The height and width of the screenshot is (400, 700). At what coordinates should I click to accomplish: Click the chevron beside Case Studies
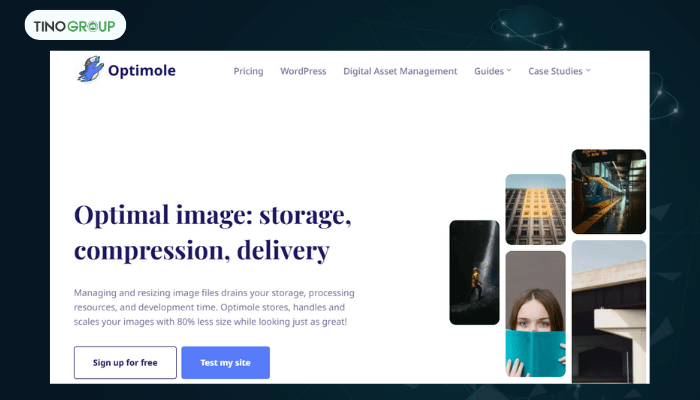pyautogui.click(x=588, y=71)
